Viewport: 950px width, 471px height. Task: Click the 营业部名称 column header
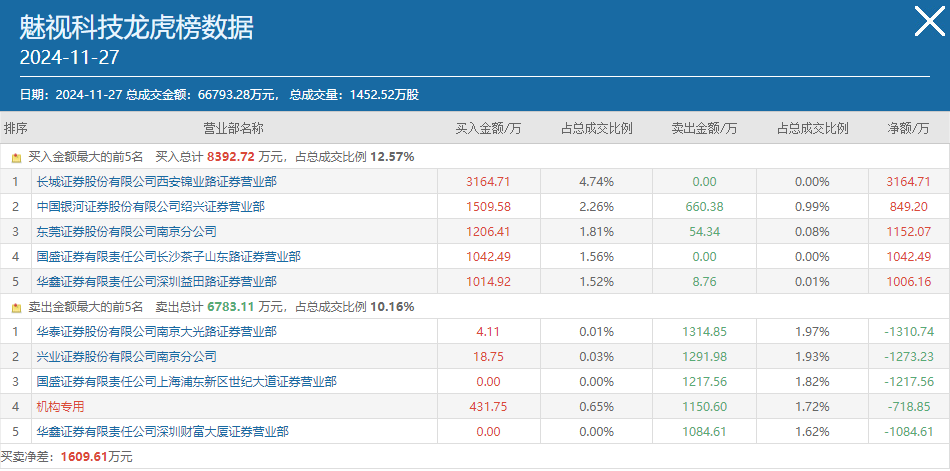(233, 129)
